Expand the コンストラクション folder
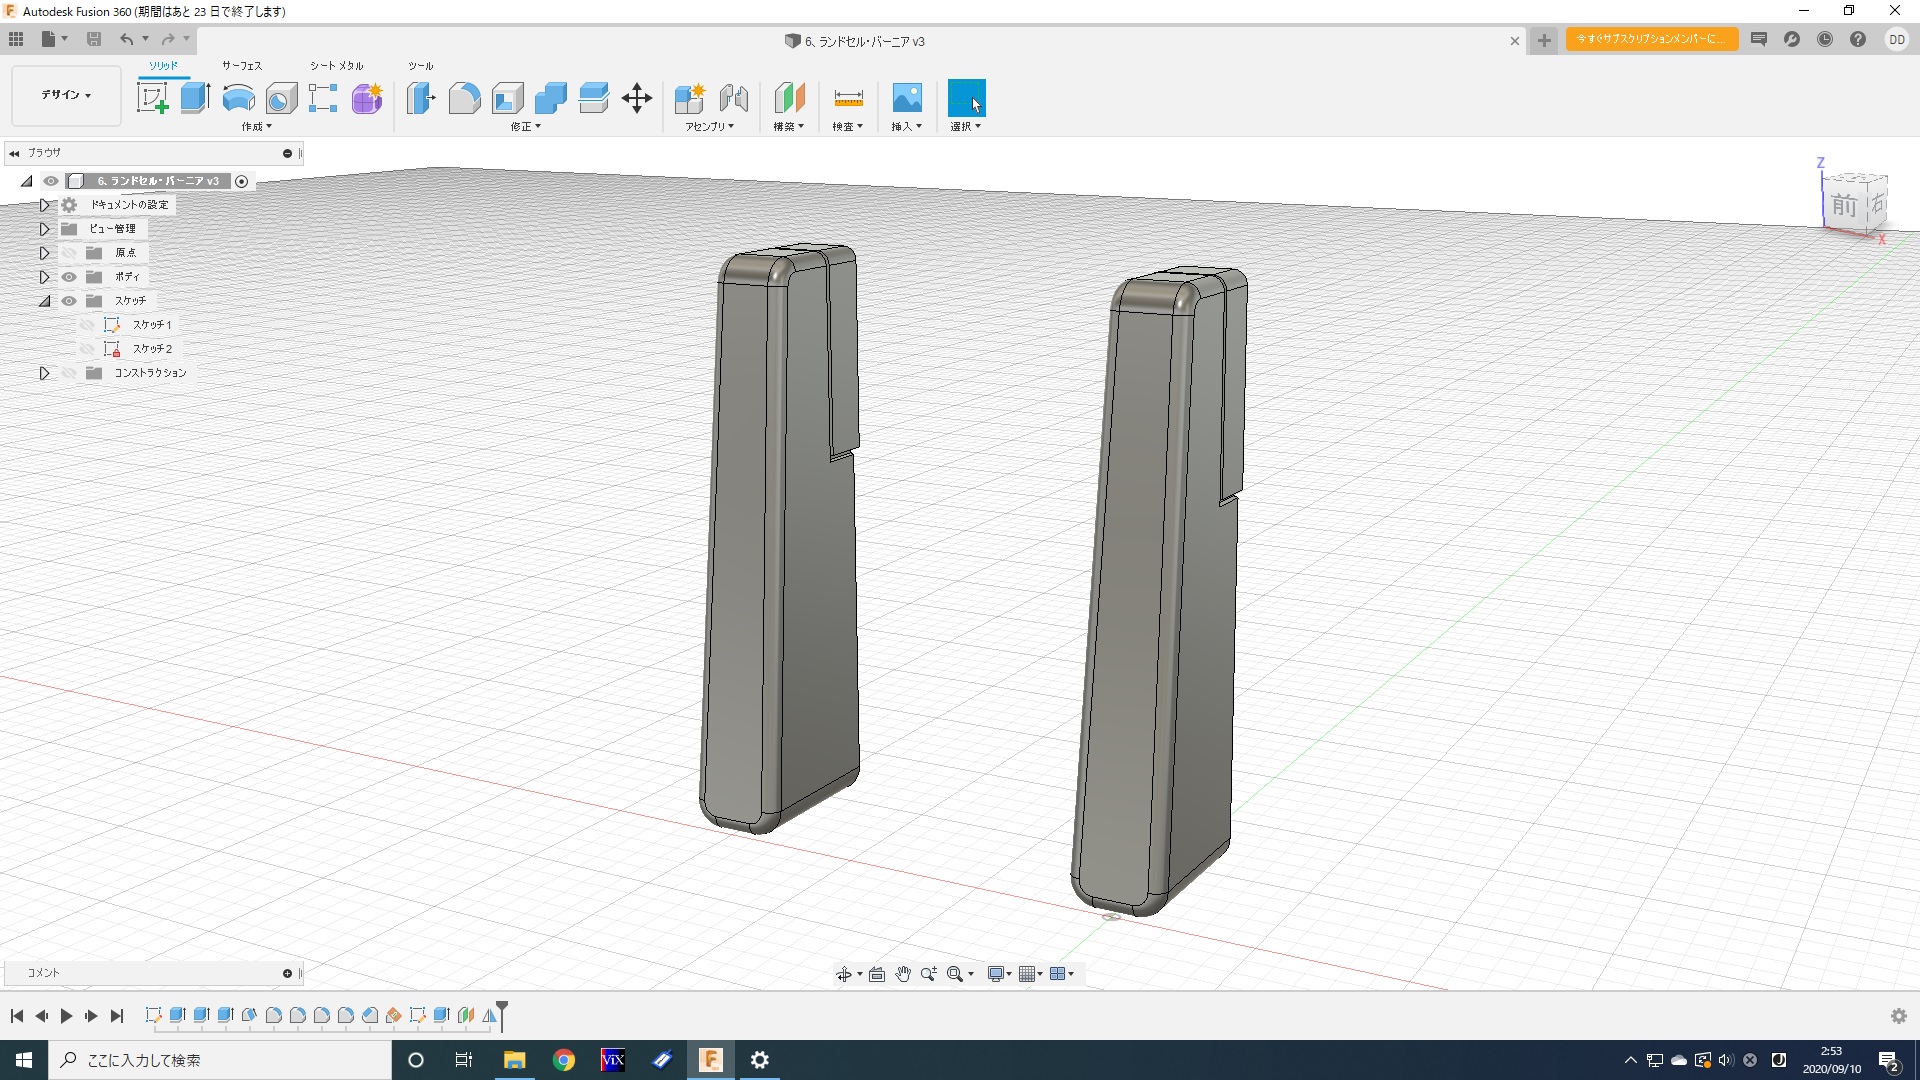Image resolution: width=1920 pixels, height=1080 pixels. [44, 373]
